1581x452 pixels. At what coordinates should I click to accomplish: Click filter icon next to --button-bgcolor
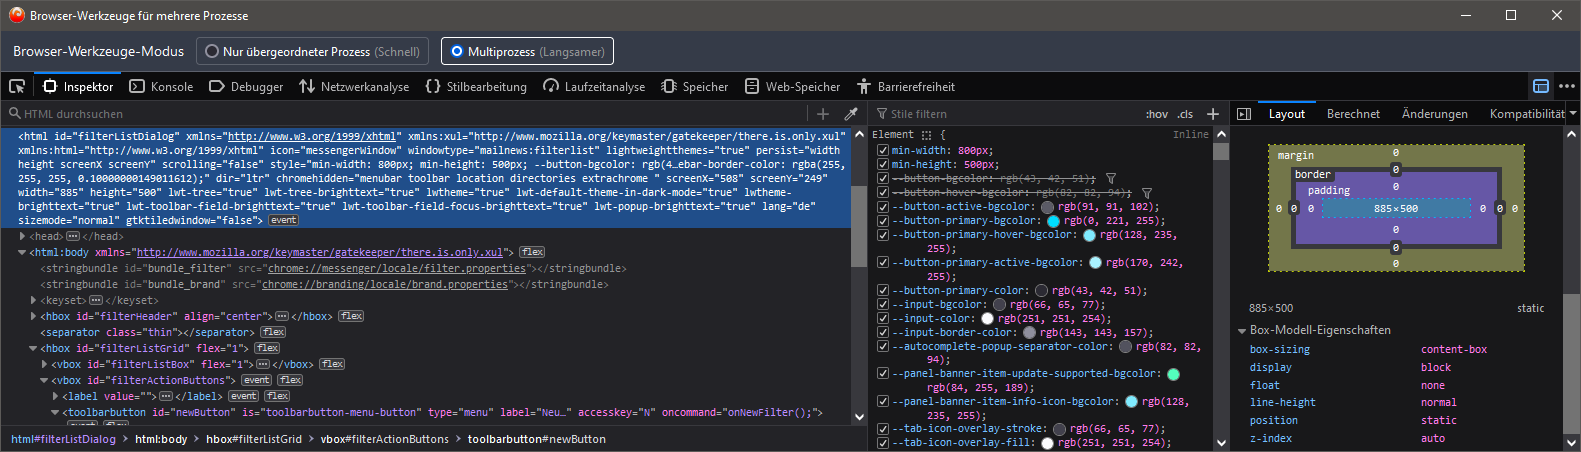1110,179
